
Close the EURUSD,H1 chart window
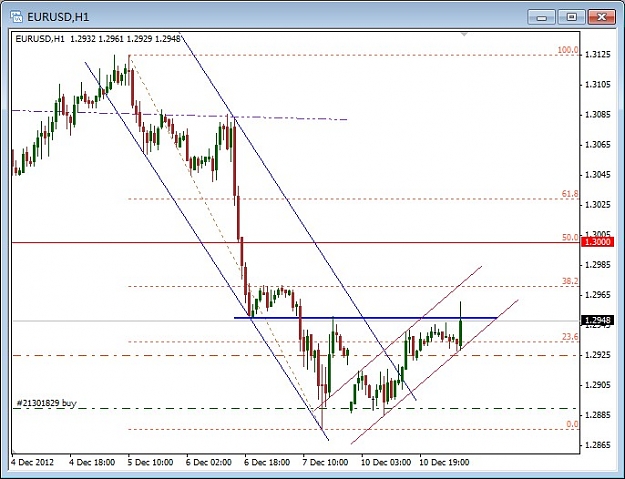click(x=601, y=18)
